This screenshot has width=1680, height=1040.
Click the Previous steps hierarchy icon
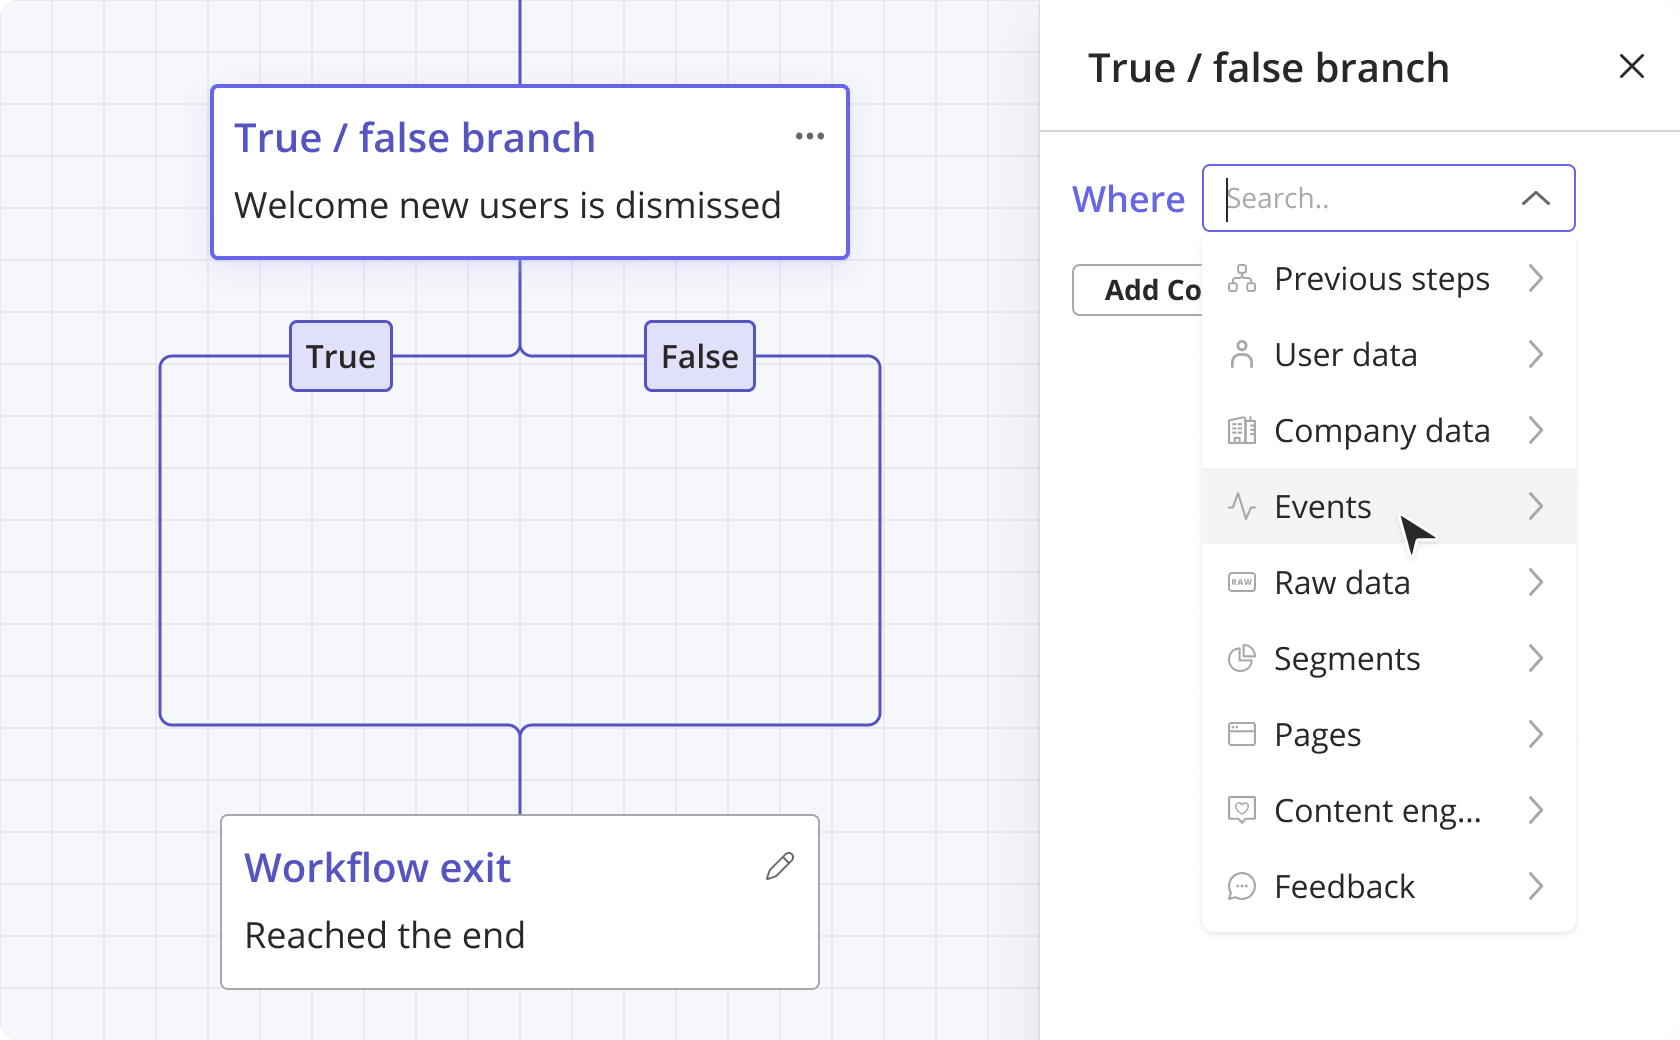1241,279
